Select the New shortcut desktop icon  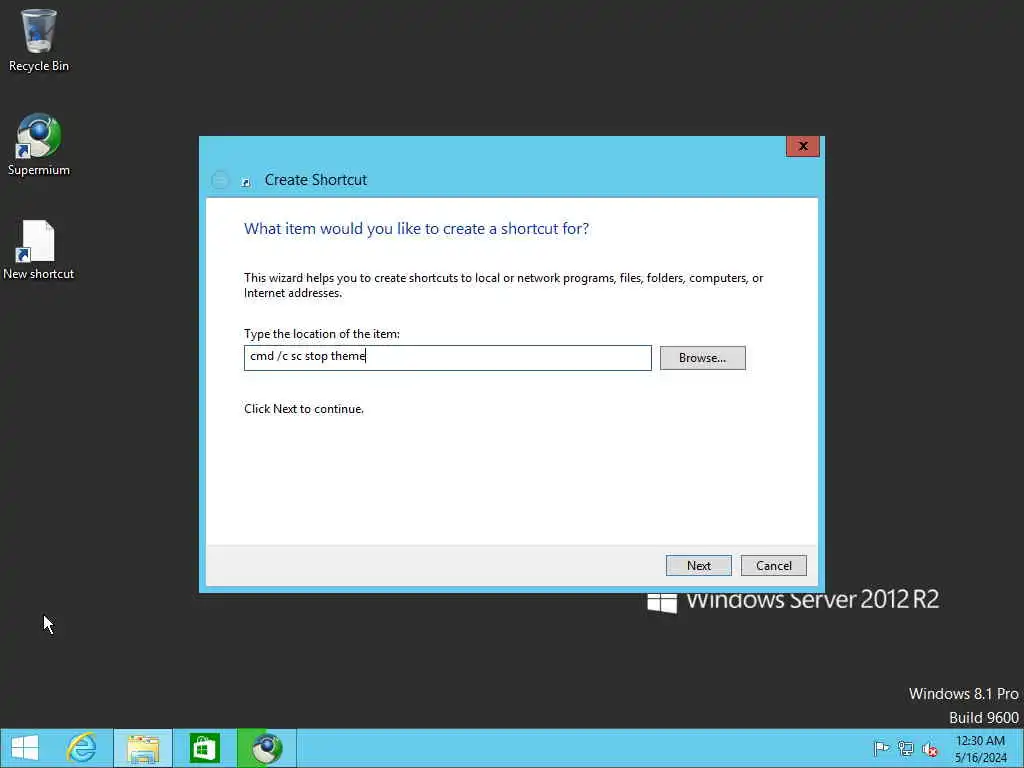39,249
